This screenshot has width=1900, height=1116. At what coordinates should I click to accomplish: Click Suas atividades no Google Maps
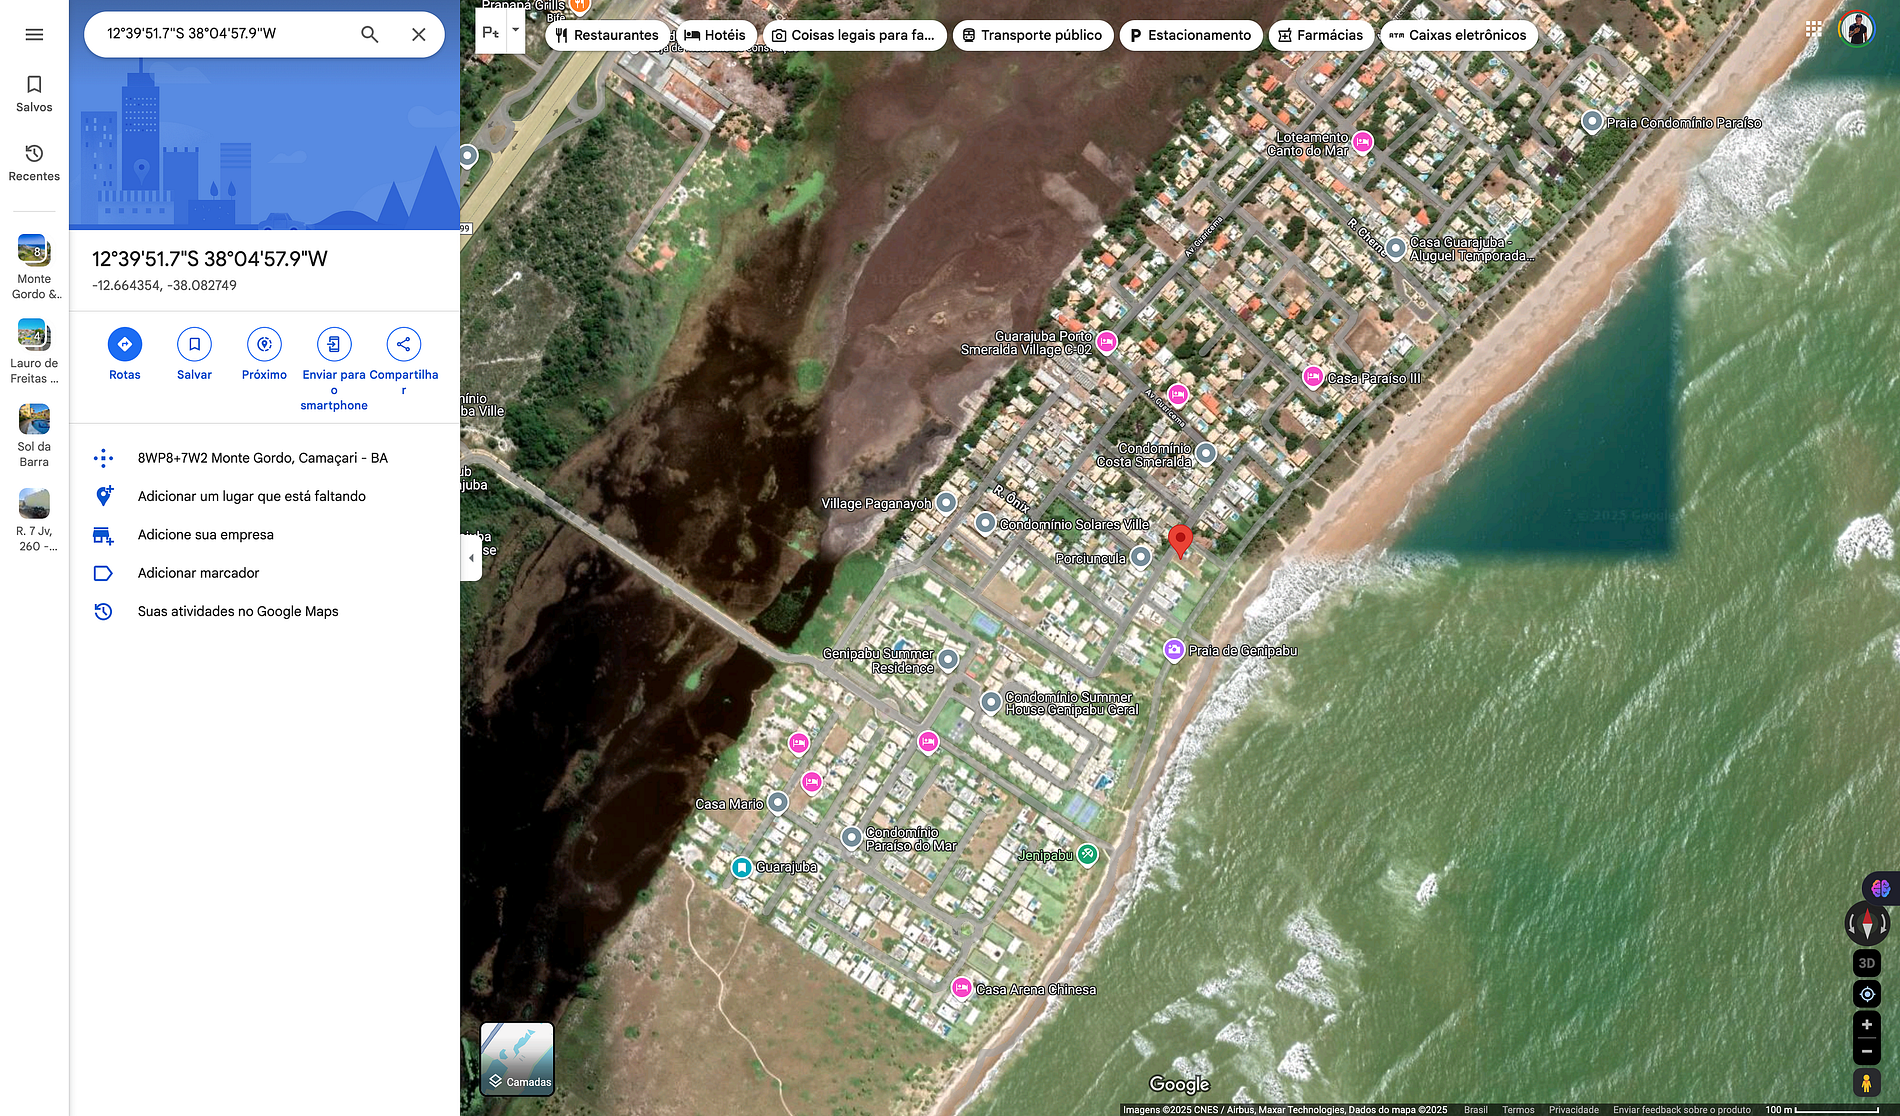(x=238, y=611)
